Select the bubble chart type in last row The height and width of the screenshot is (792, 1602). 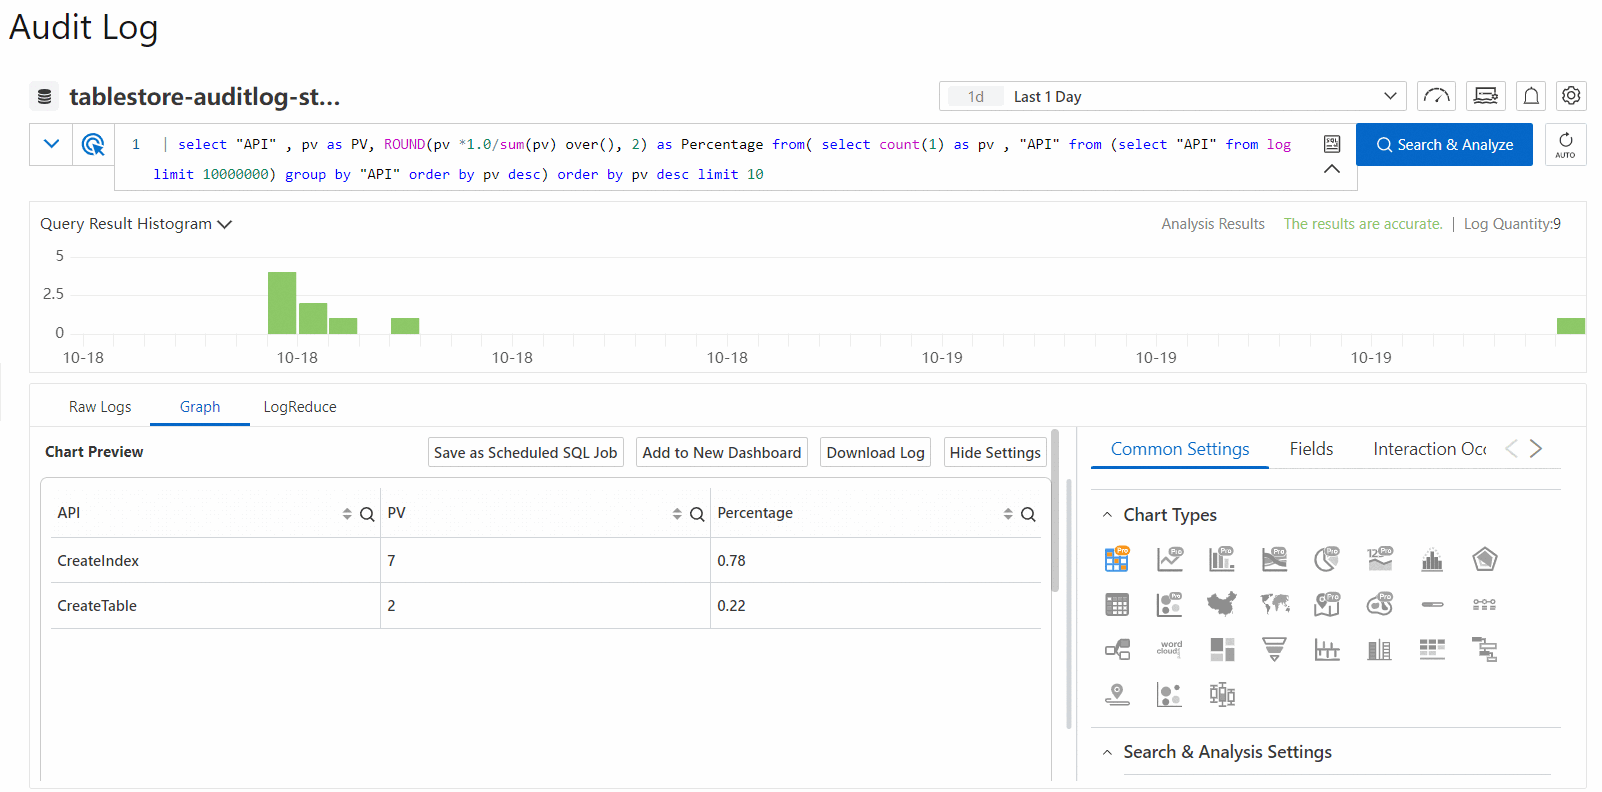tap(1170, 695)
